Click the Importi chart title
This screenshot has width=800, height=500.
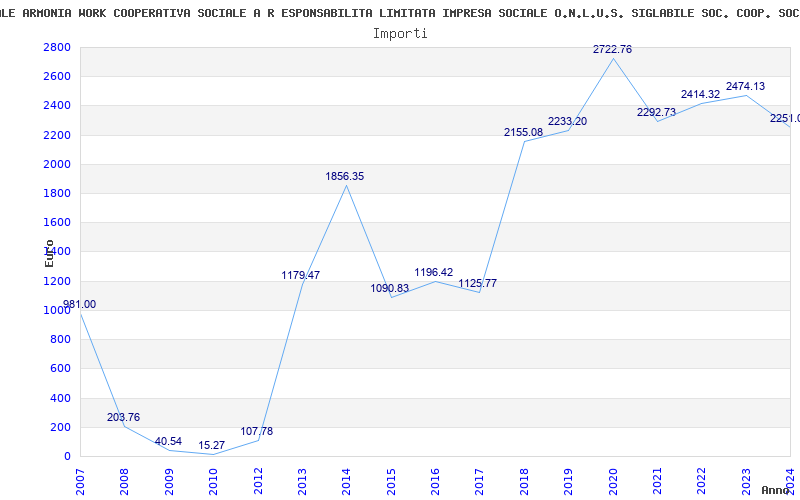coord(400,34)
